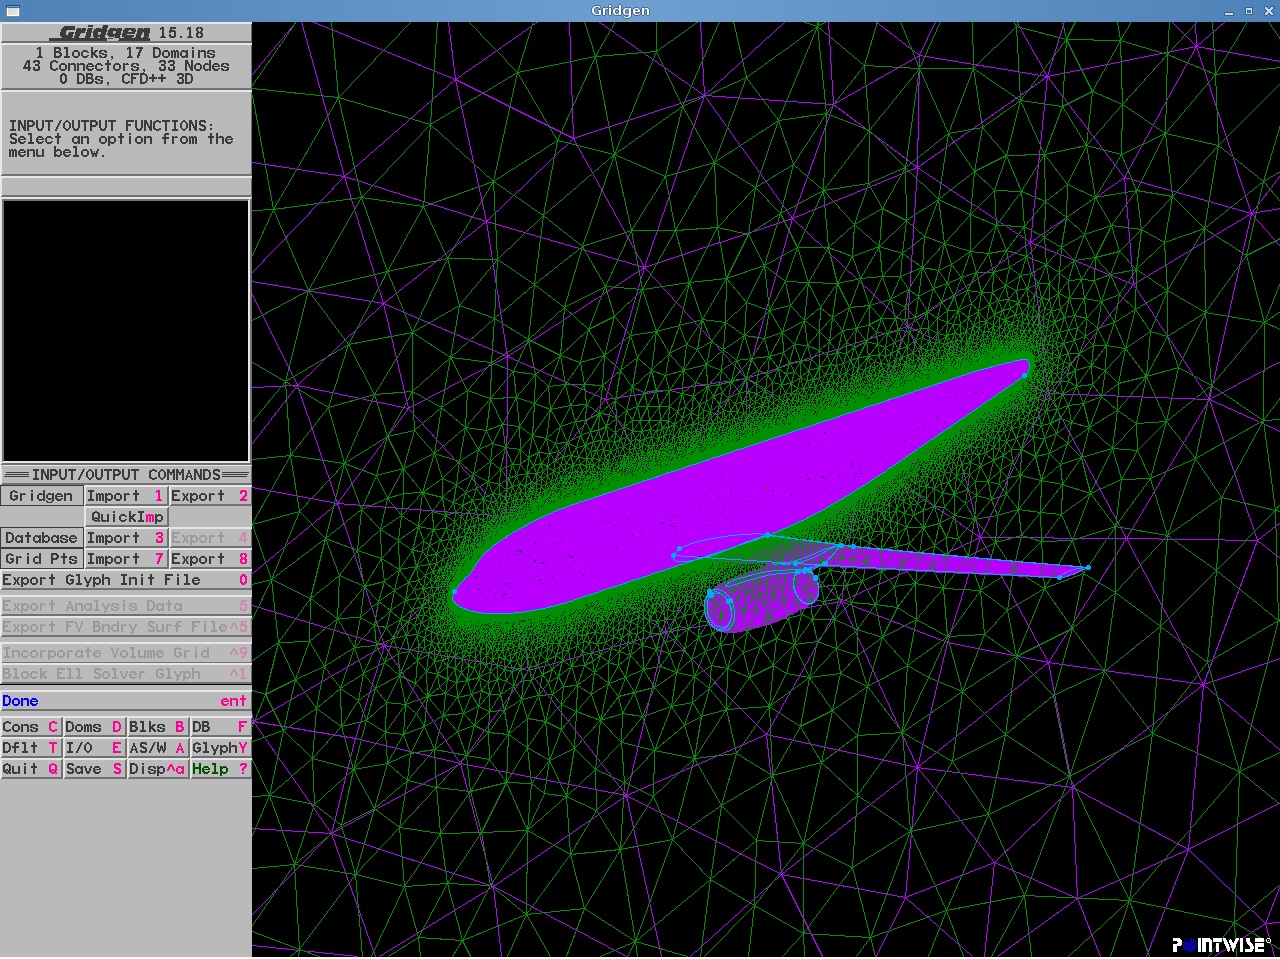Click the Save button
This screenshot has height=959, width=1280.
pos(94,769)
